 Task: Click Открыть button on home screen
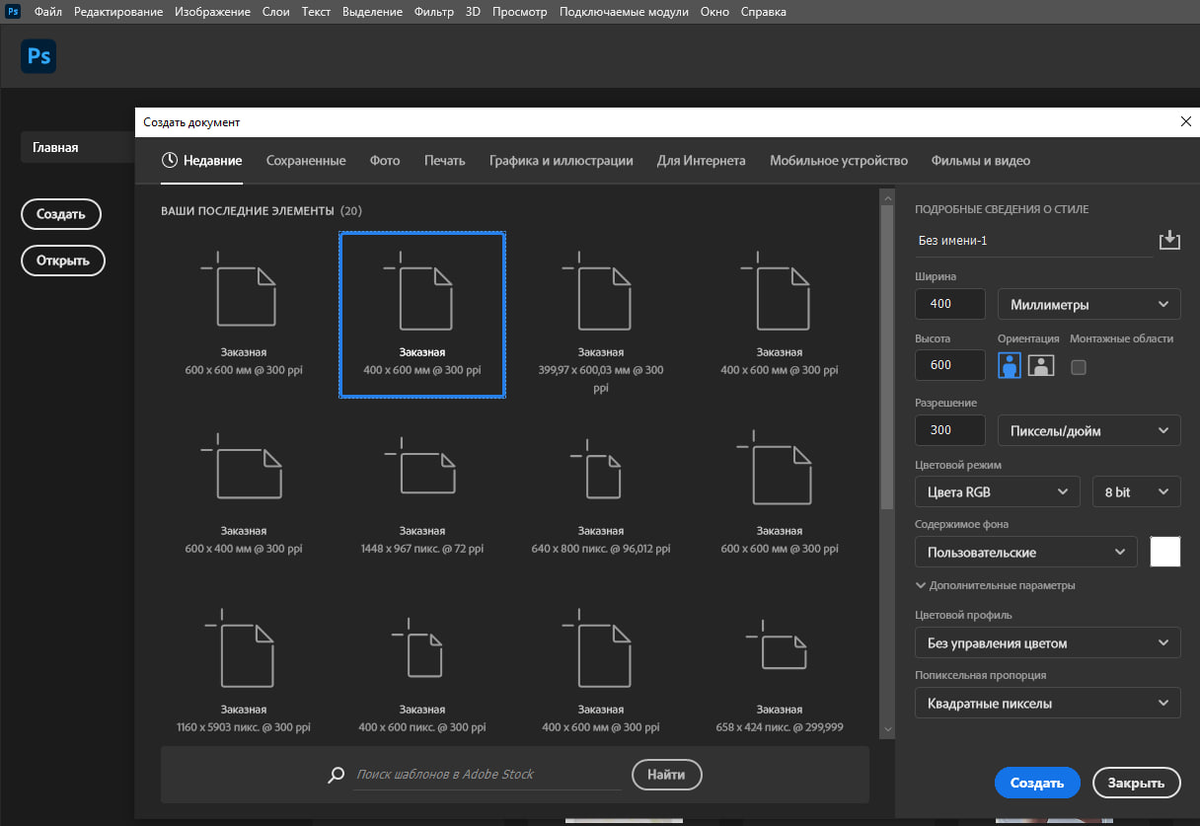[x=63, y=260]
